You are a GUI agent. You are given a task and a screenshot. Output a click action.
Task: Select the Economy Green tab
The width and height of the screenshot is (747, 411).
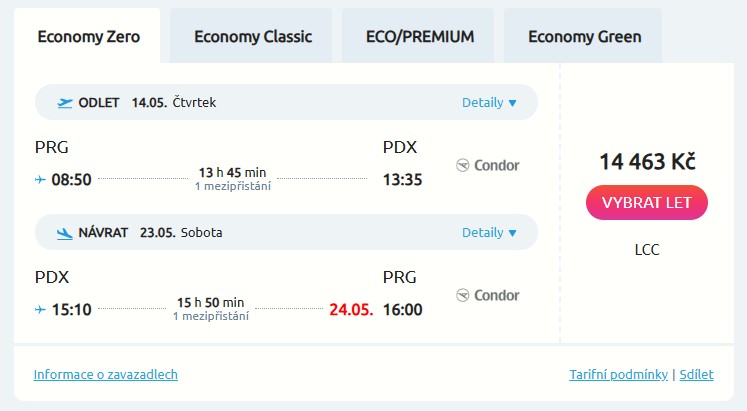[584, 37]
